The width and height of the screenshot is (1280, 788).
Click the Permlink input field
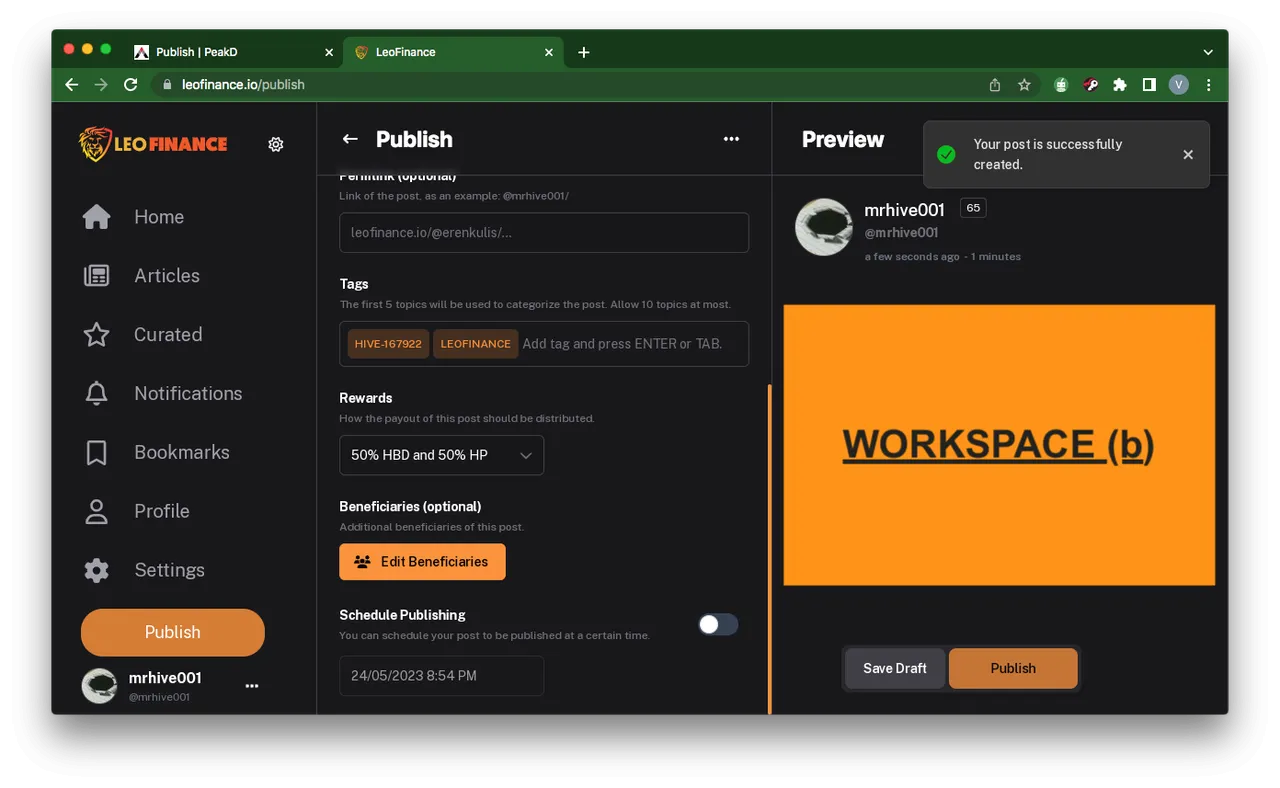pyautogui.click(x=544, y=232)
